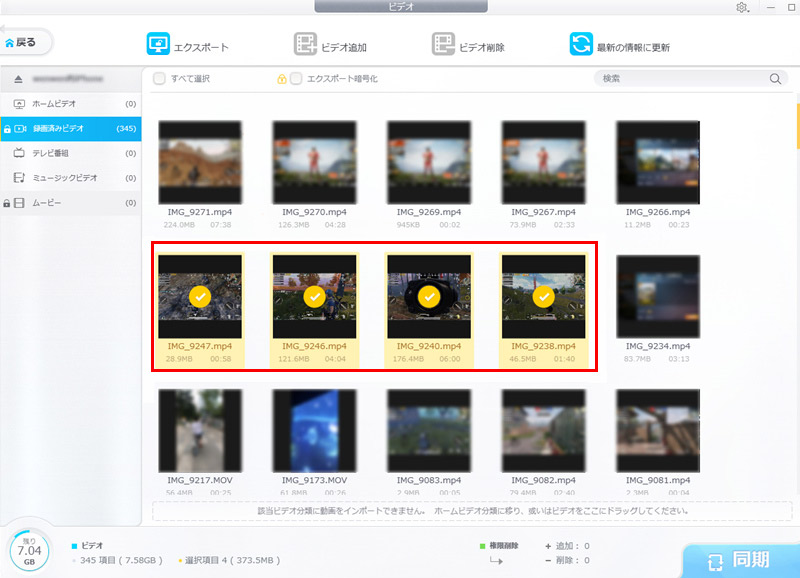Screen dimensions: 800x578
Task: Click the blurred device name in sidebar
Action: [68, 79]
